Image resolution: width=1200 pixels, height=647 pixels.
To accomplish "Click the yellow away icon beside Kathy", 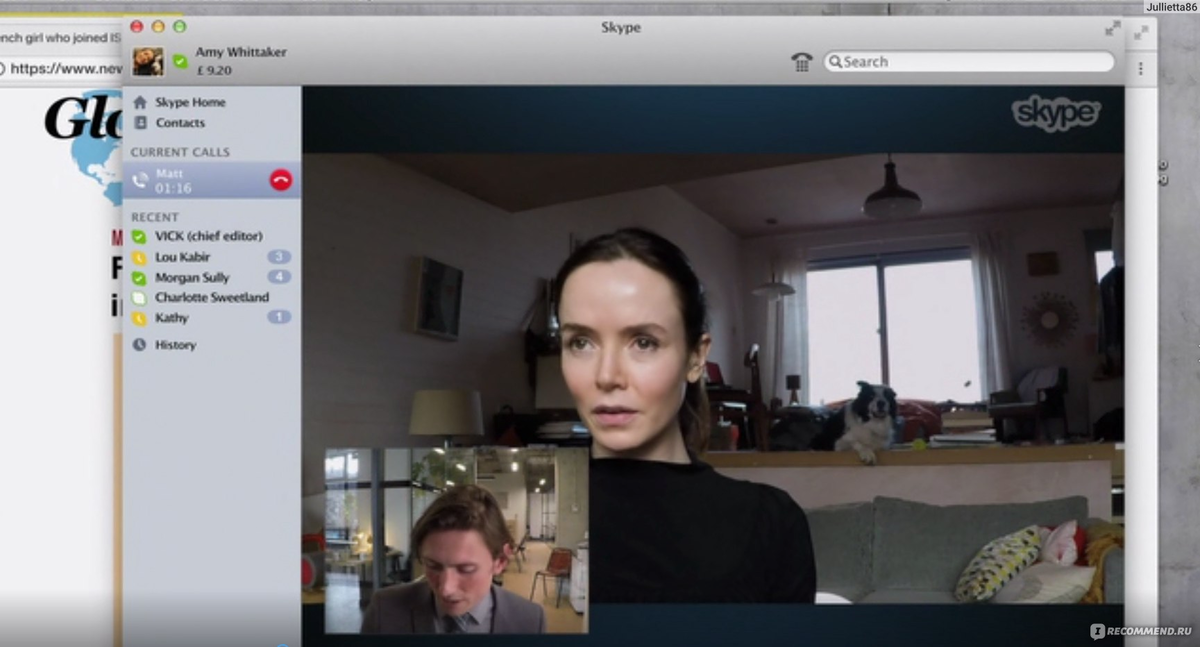I will pos(139,318).
